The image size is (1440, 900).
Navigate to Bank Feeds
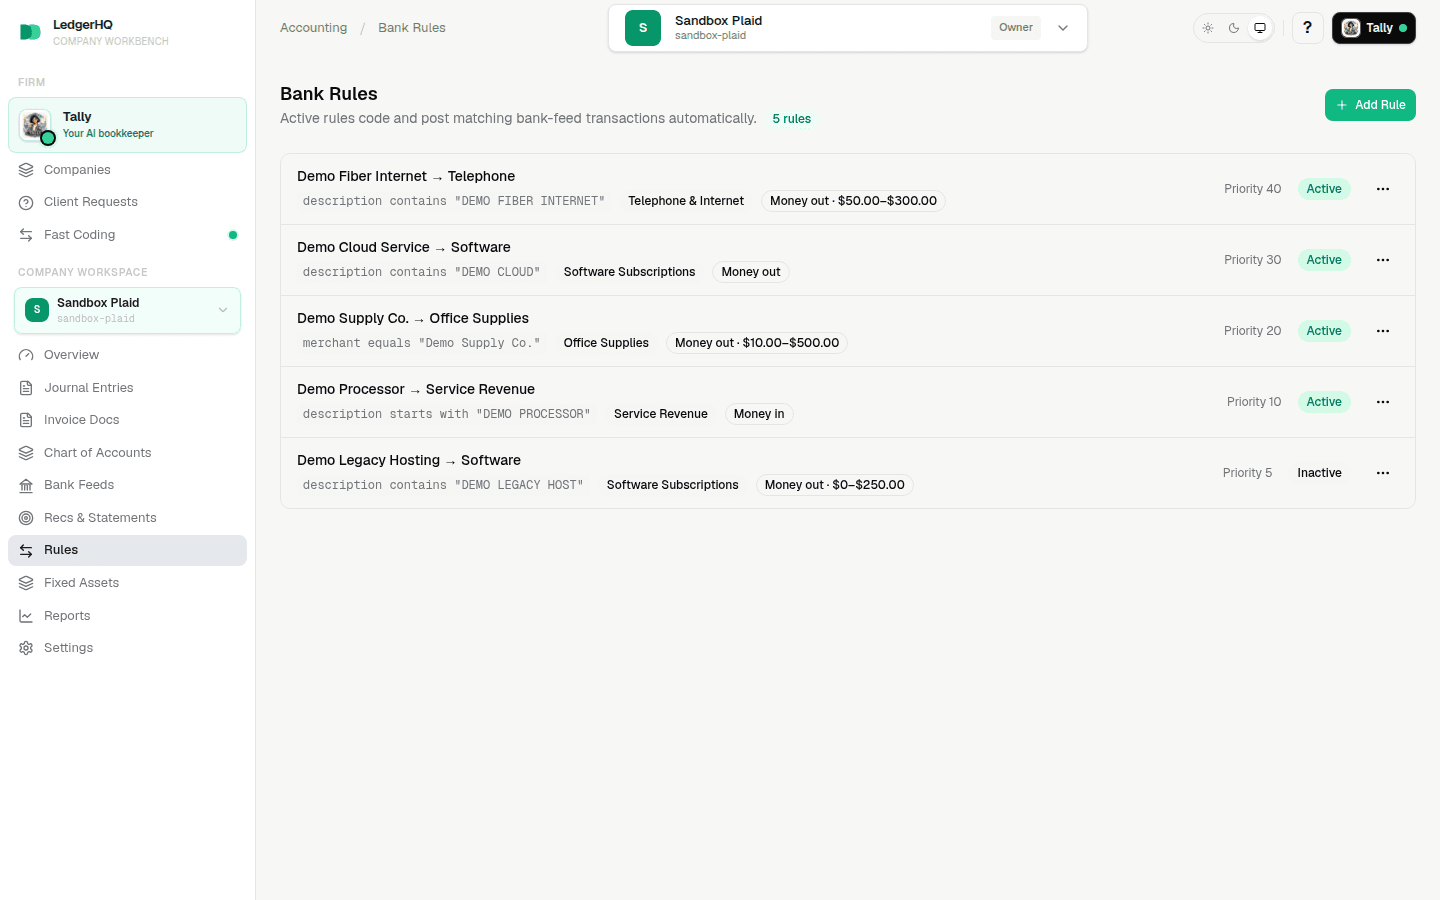tap(127, 485)
